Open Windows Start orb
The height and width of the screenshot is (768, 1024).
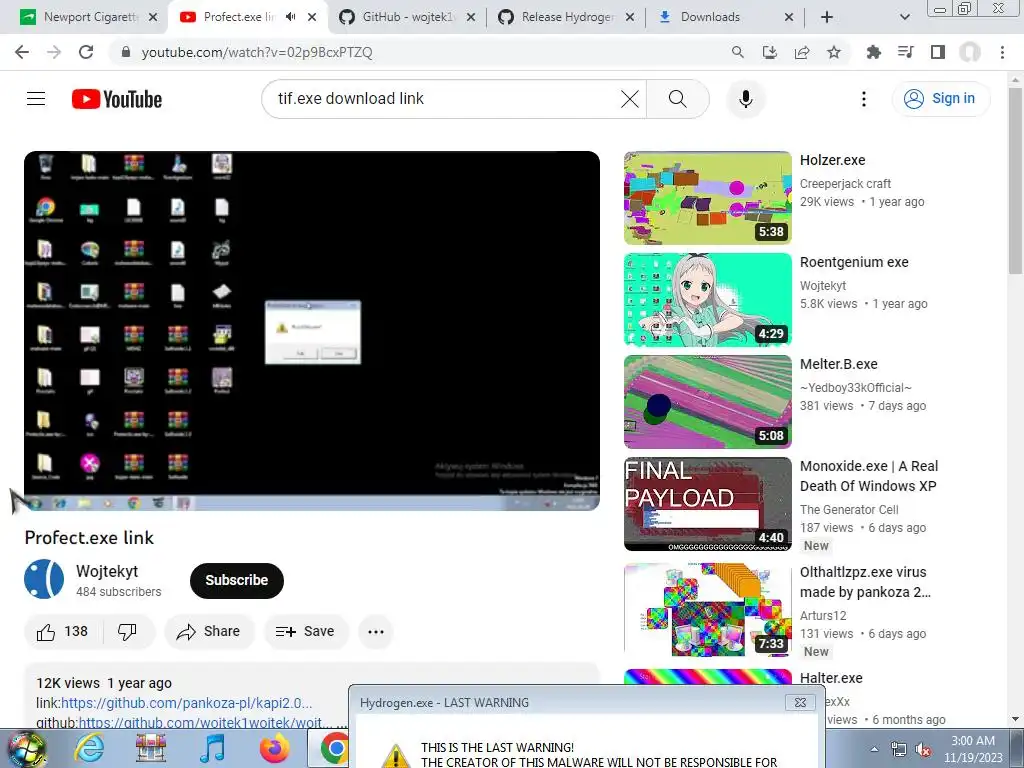26,748
